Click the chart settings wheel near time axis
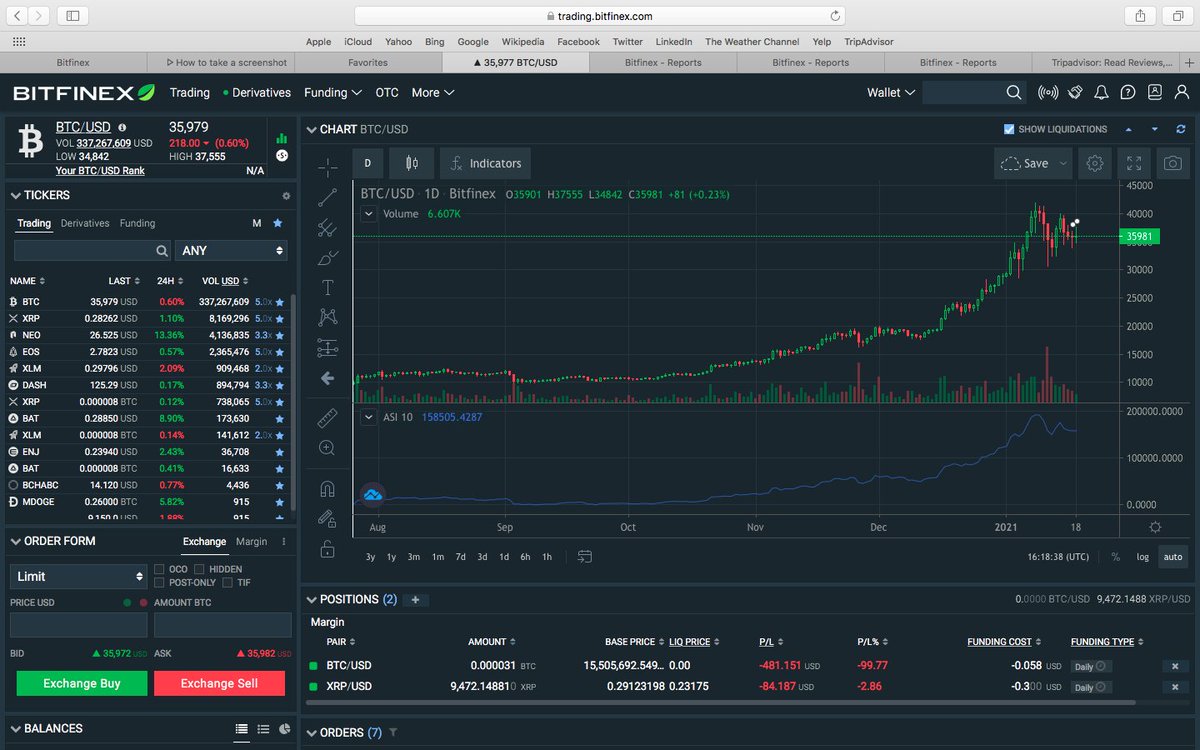This screenshot has width=1200, height=750. click(1155, 527)
